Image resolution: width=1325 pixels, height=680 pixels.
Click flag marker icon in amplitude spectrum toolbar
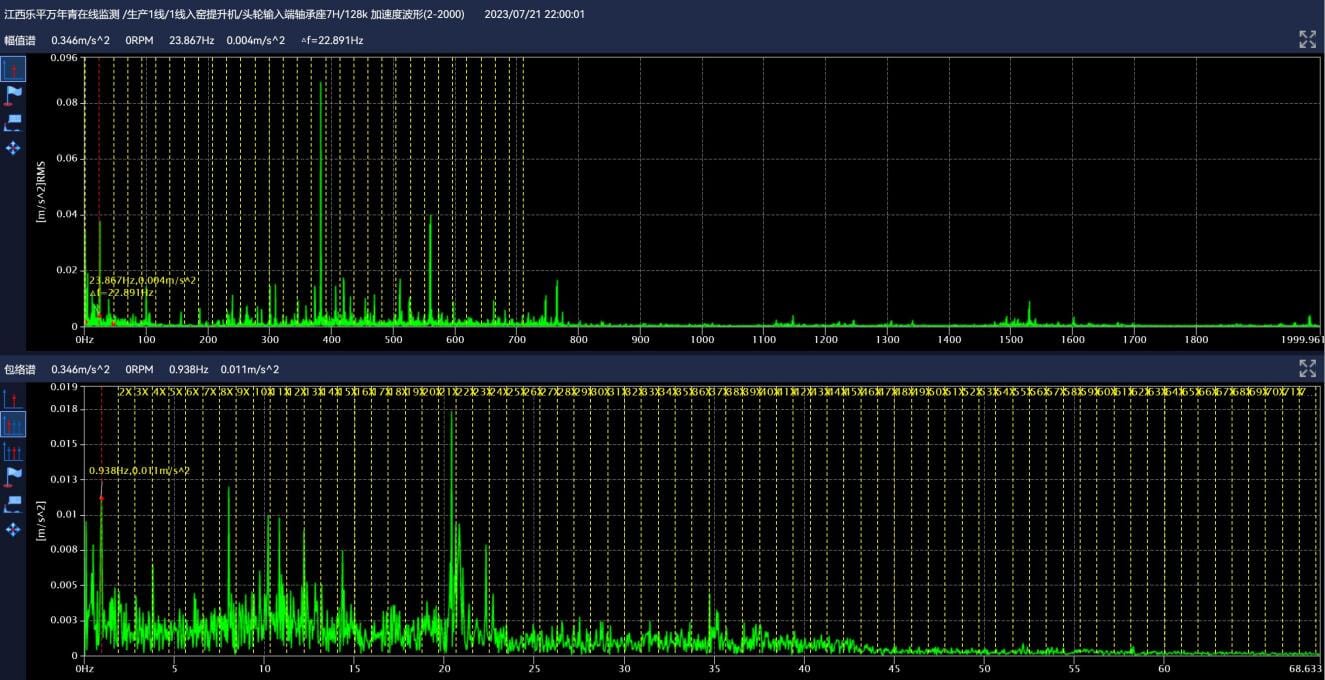13,95
